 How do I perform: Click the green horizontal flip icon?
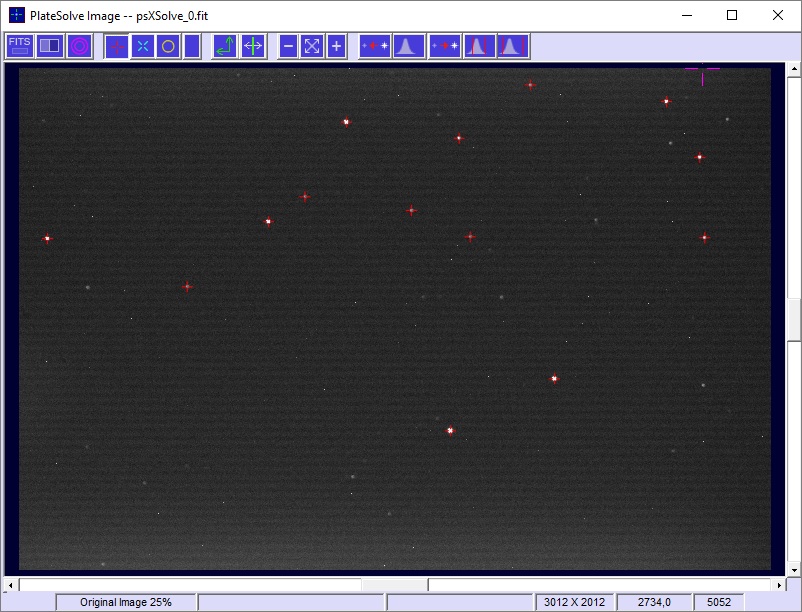click(x=253, y=46)
